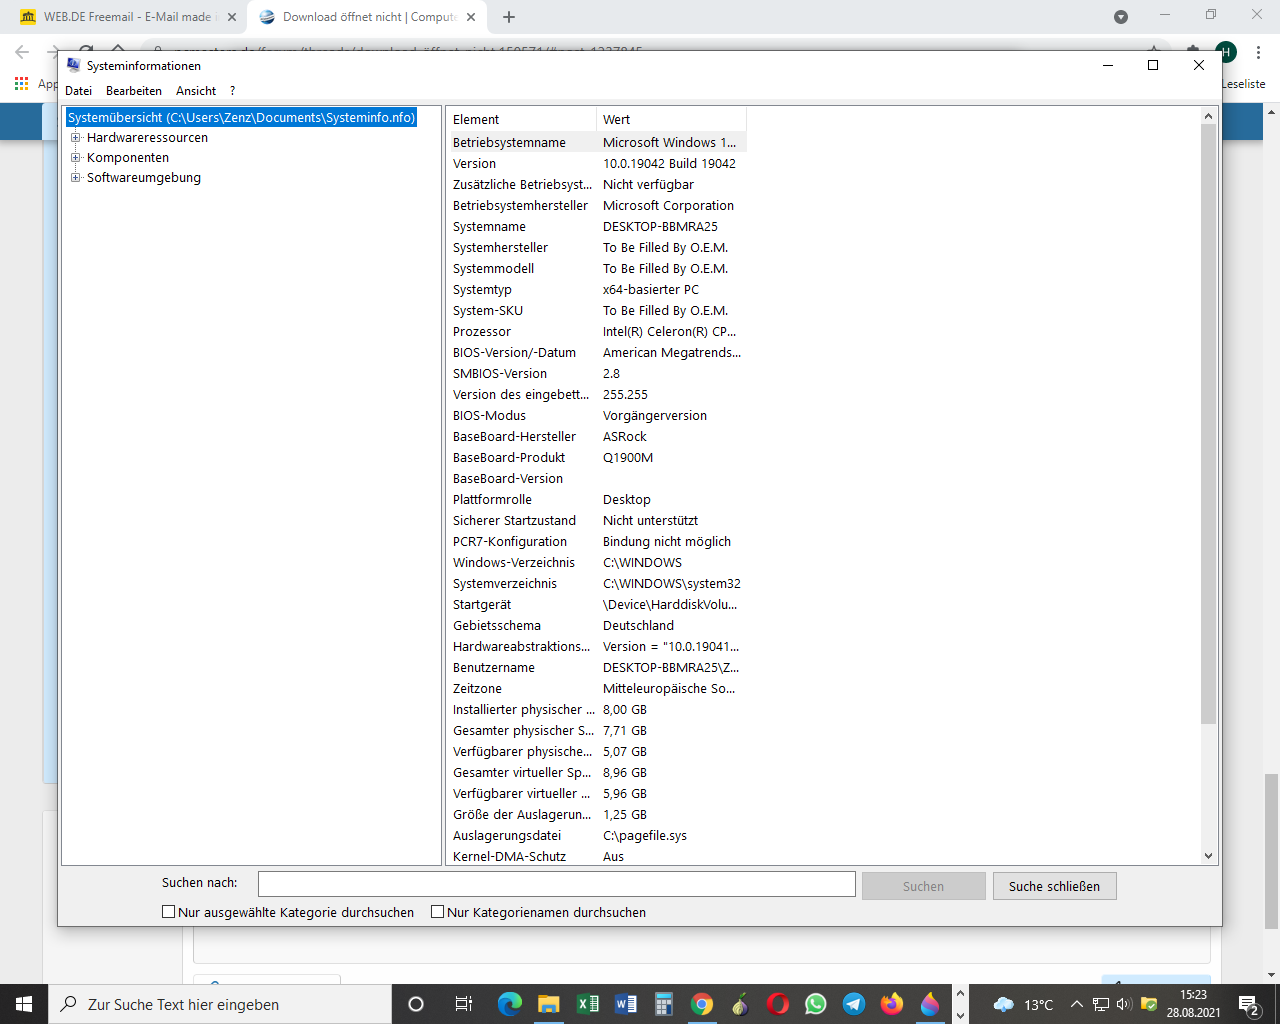
Task: Click the vertical scrollbar thumb in details list
Action: click(x=1208, y=424)
